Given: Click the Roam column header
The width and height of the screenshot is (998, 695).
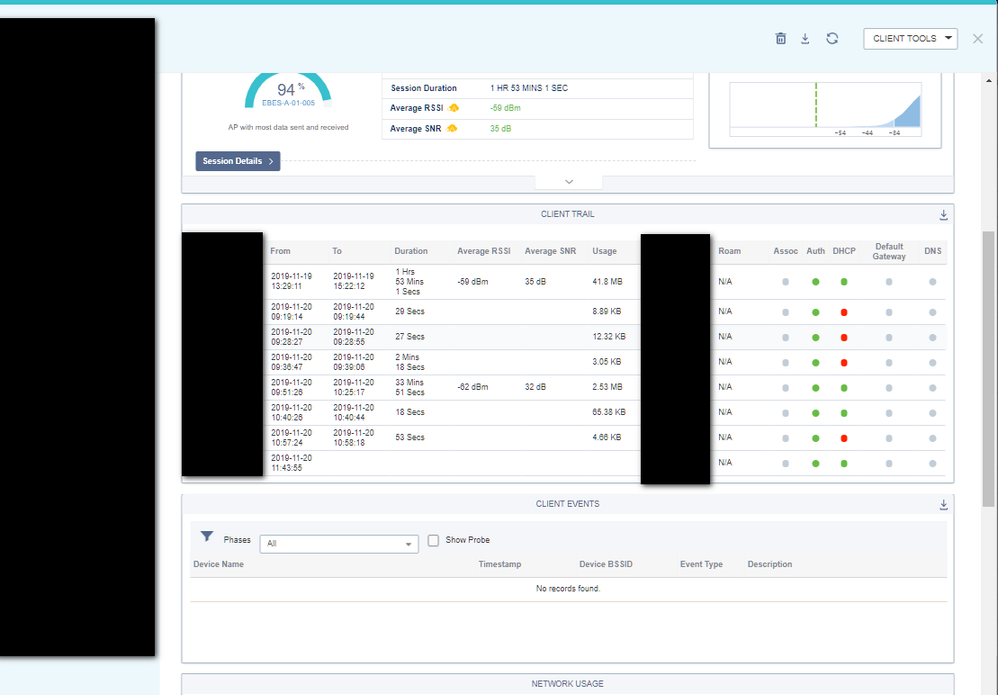Looking at the screenshot, I should (729, 251).
